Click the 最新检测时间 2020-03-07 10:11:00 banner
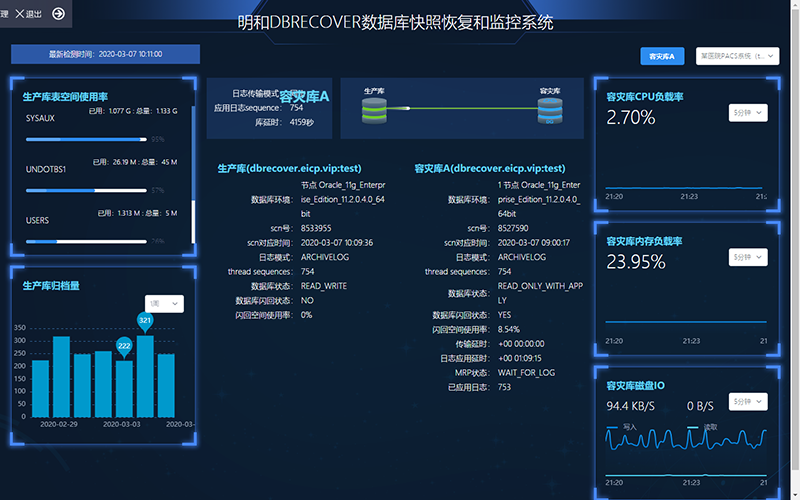This screenshot has width=800, height=500. pyautogui.click(x=106, y=54)
